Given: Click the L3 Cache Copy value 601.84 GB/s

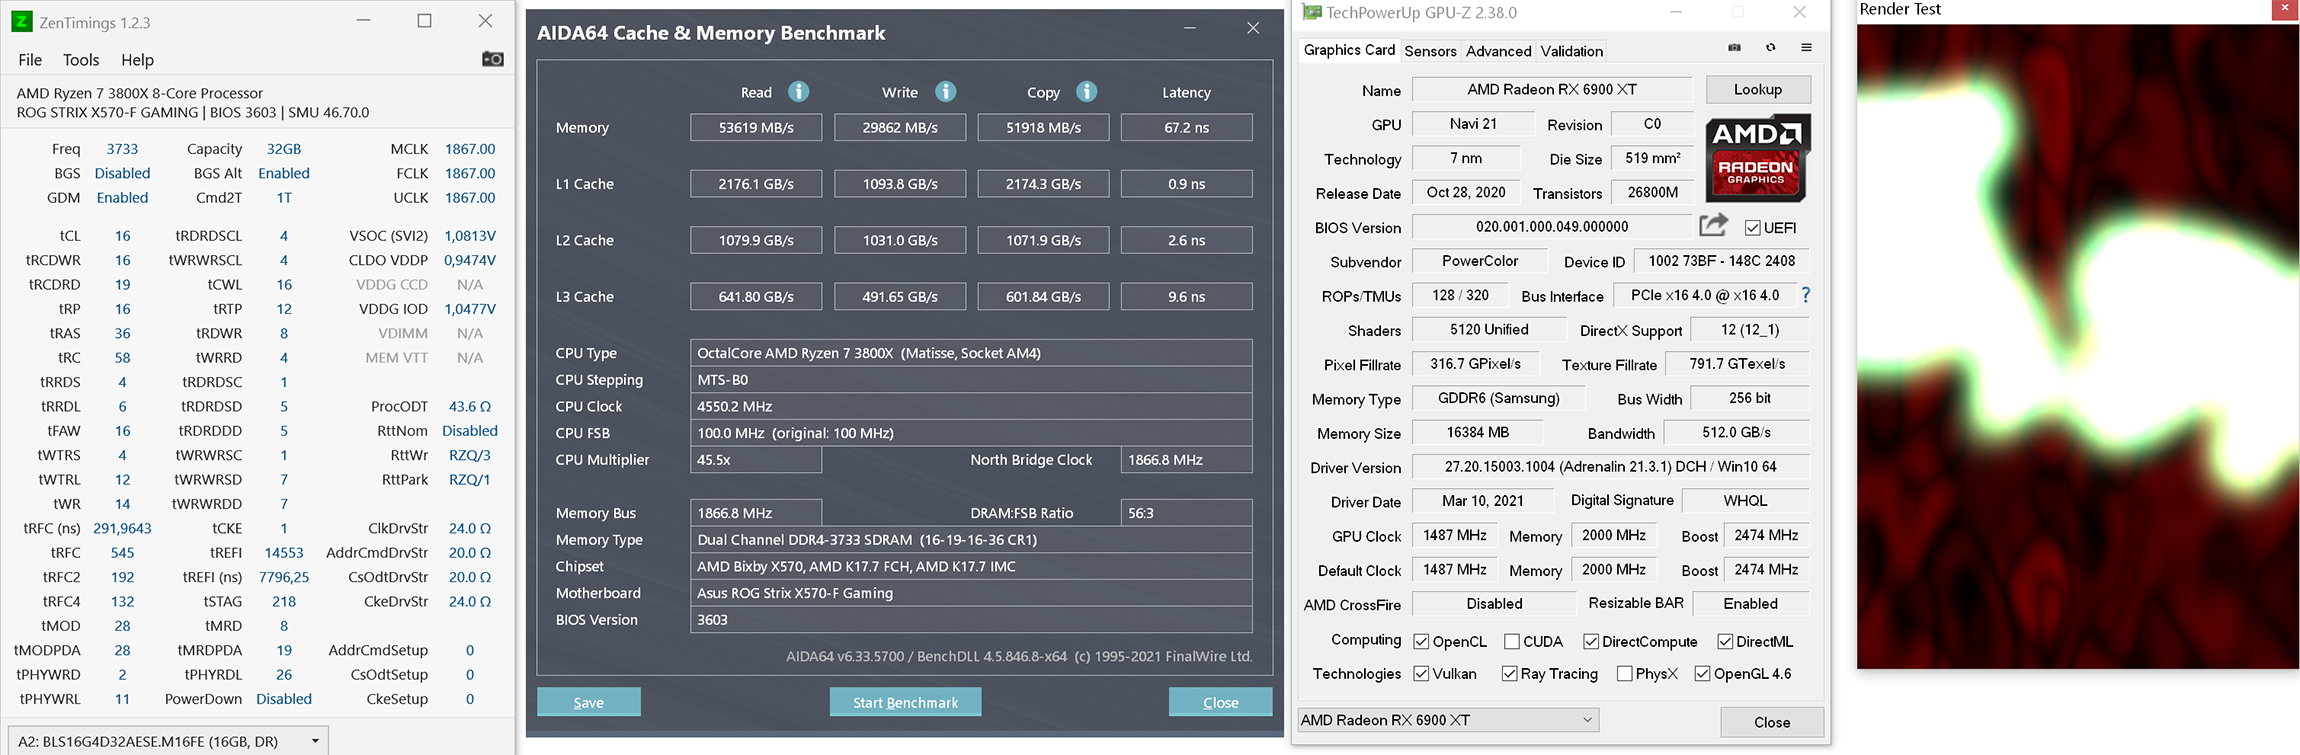Looking at the screenshot, I should pyautogui.click(x=1043, y=297).
